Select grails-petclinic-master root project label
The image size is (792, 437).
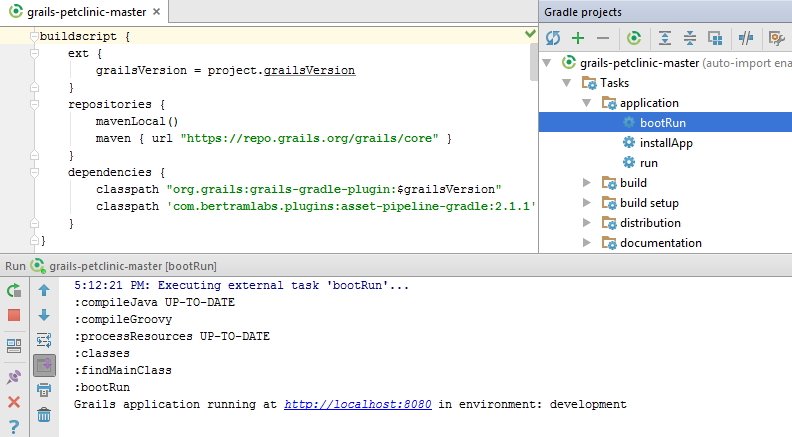(x=639, y=63)
